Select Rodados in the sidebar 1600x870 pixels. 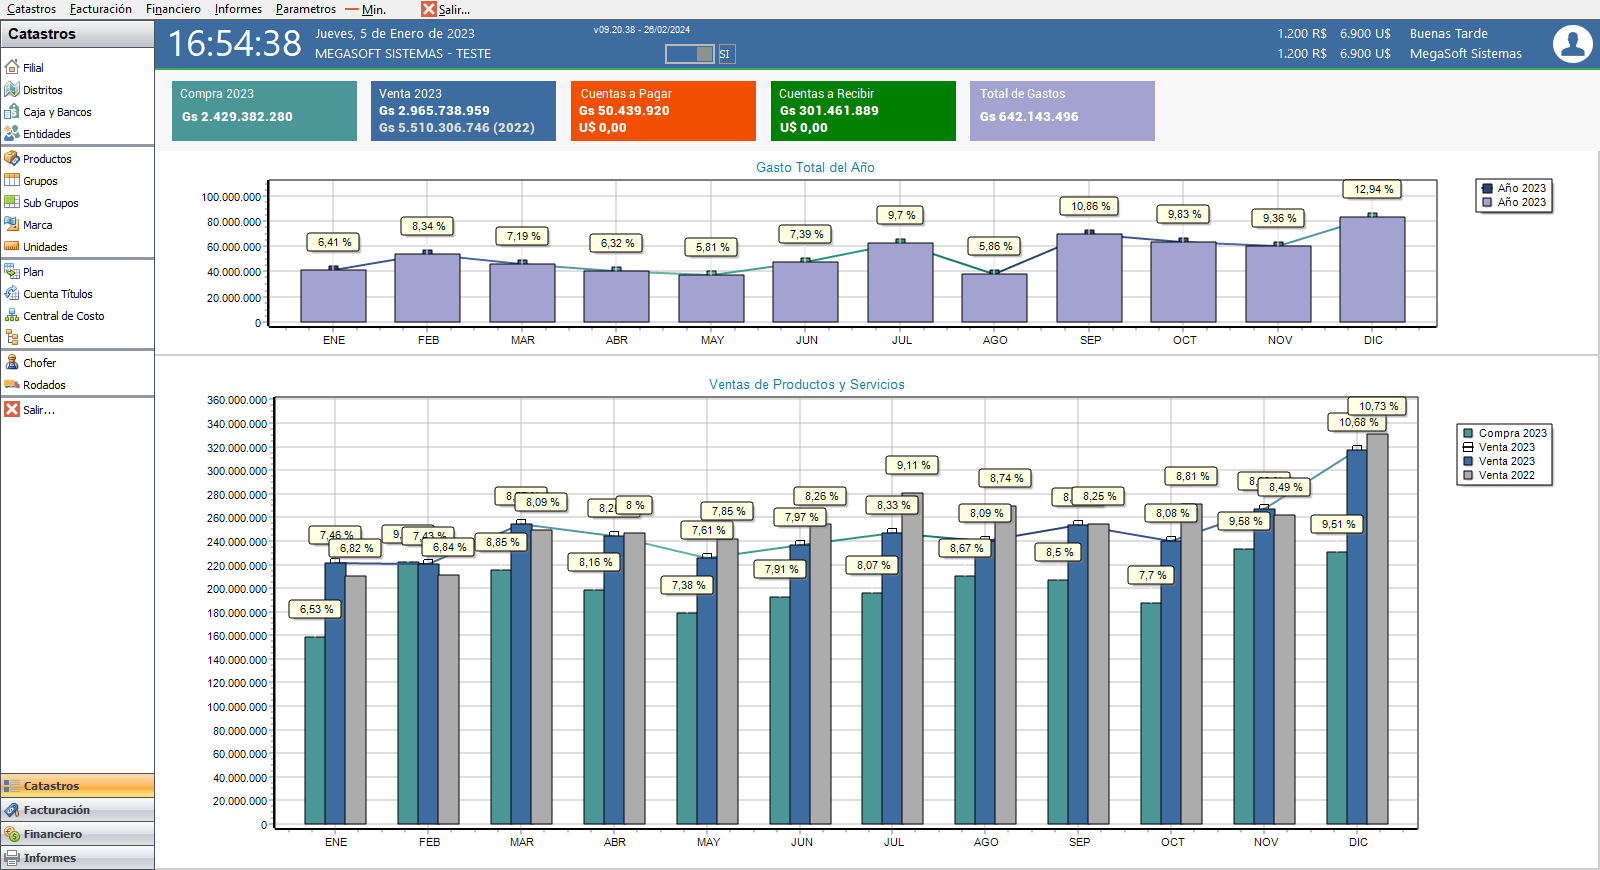[35, 385]
